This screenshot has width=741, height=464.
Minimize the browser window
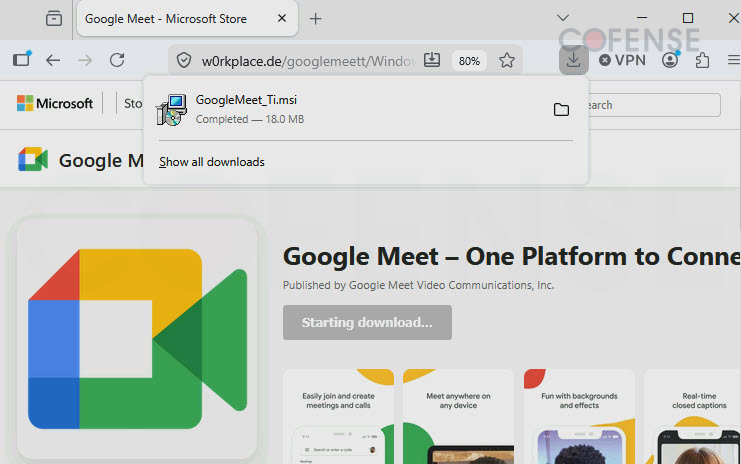[642, 18]
